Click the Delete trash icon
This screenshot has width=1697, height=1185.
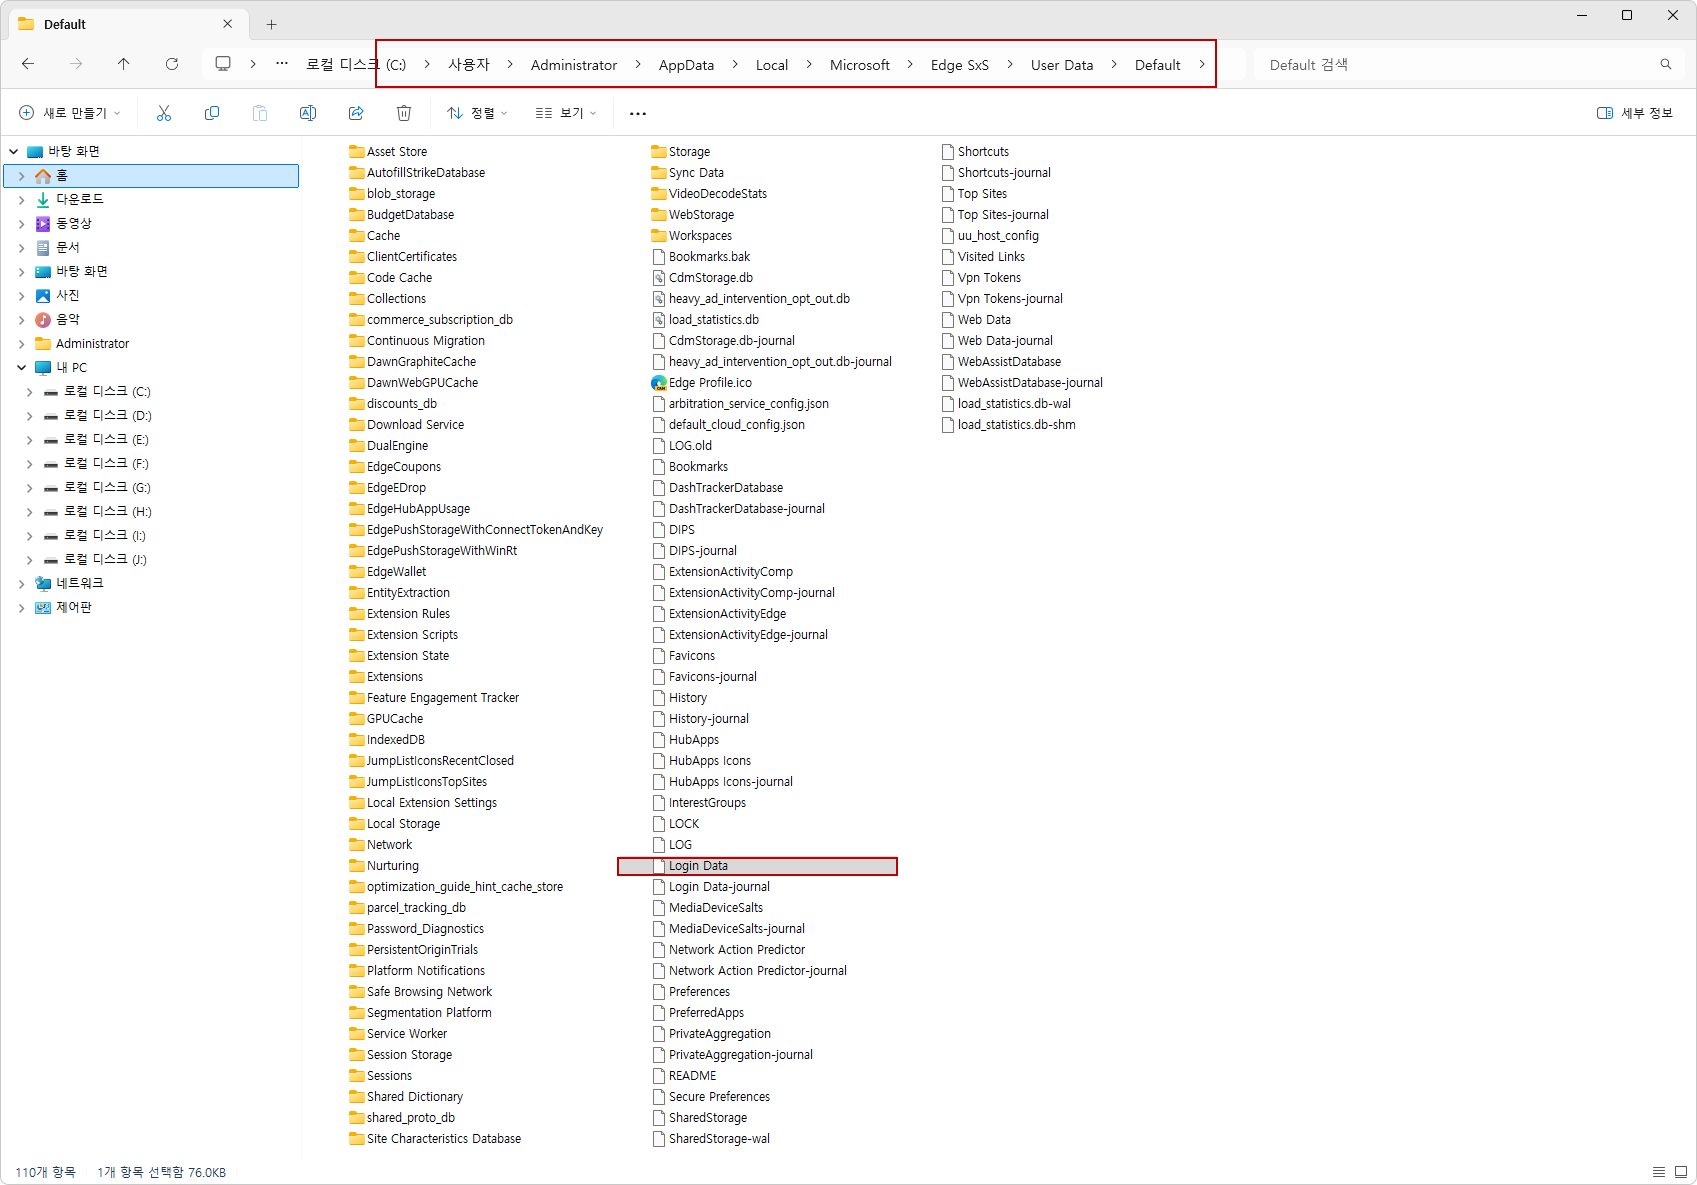(404, 113)
